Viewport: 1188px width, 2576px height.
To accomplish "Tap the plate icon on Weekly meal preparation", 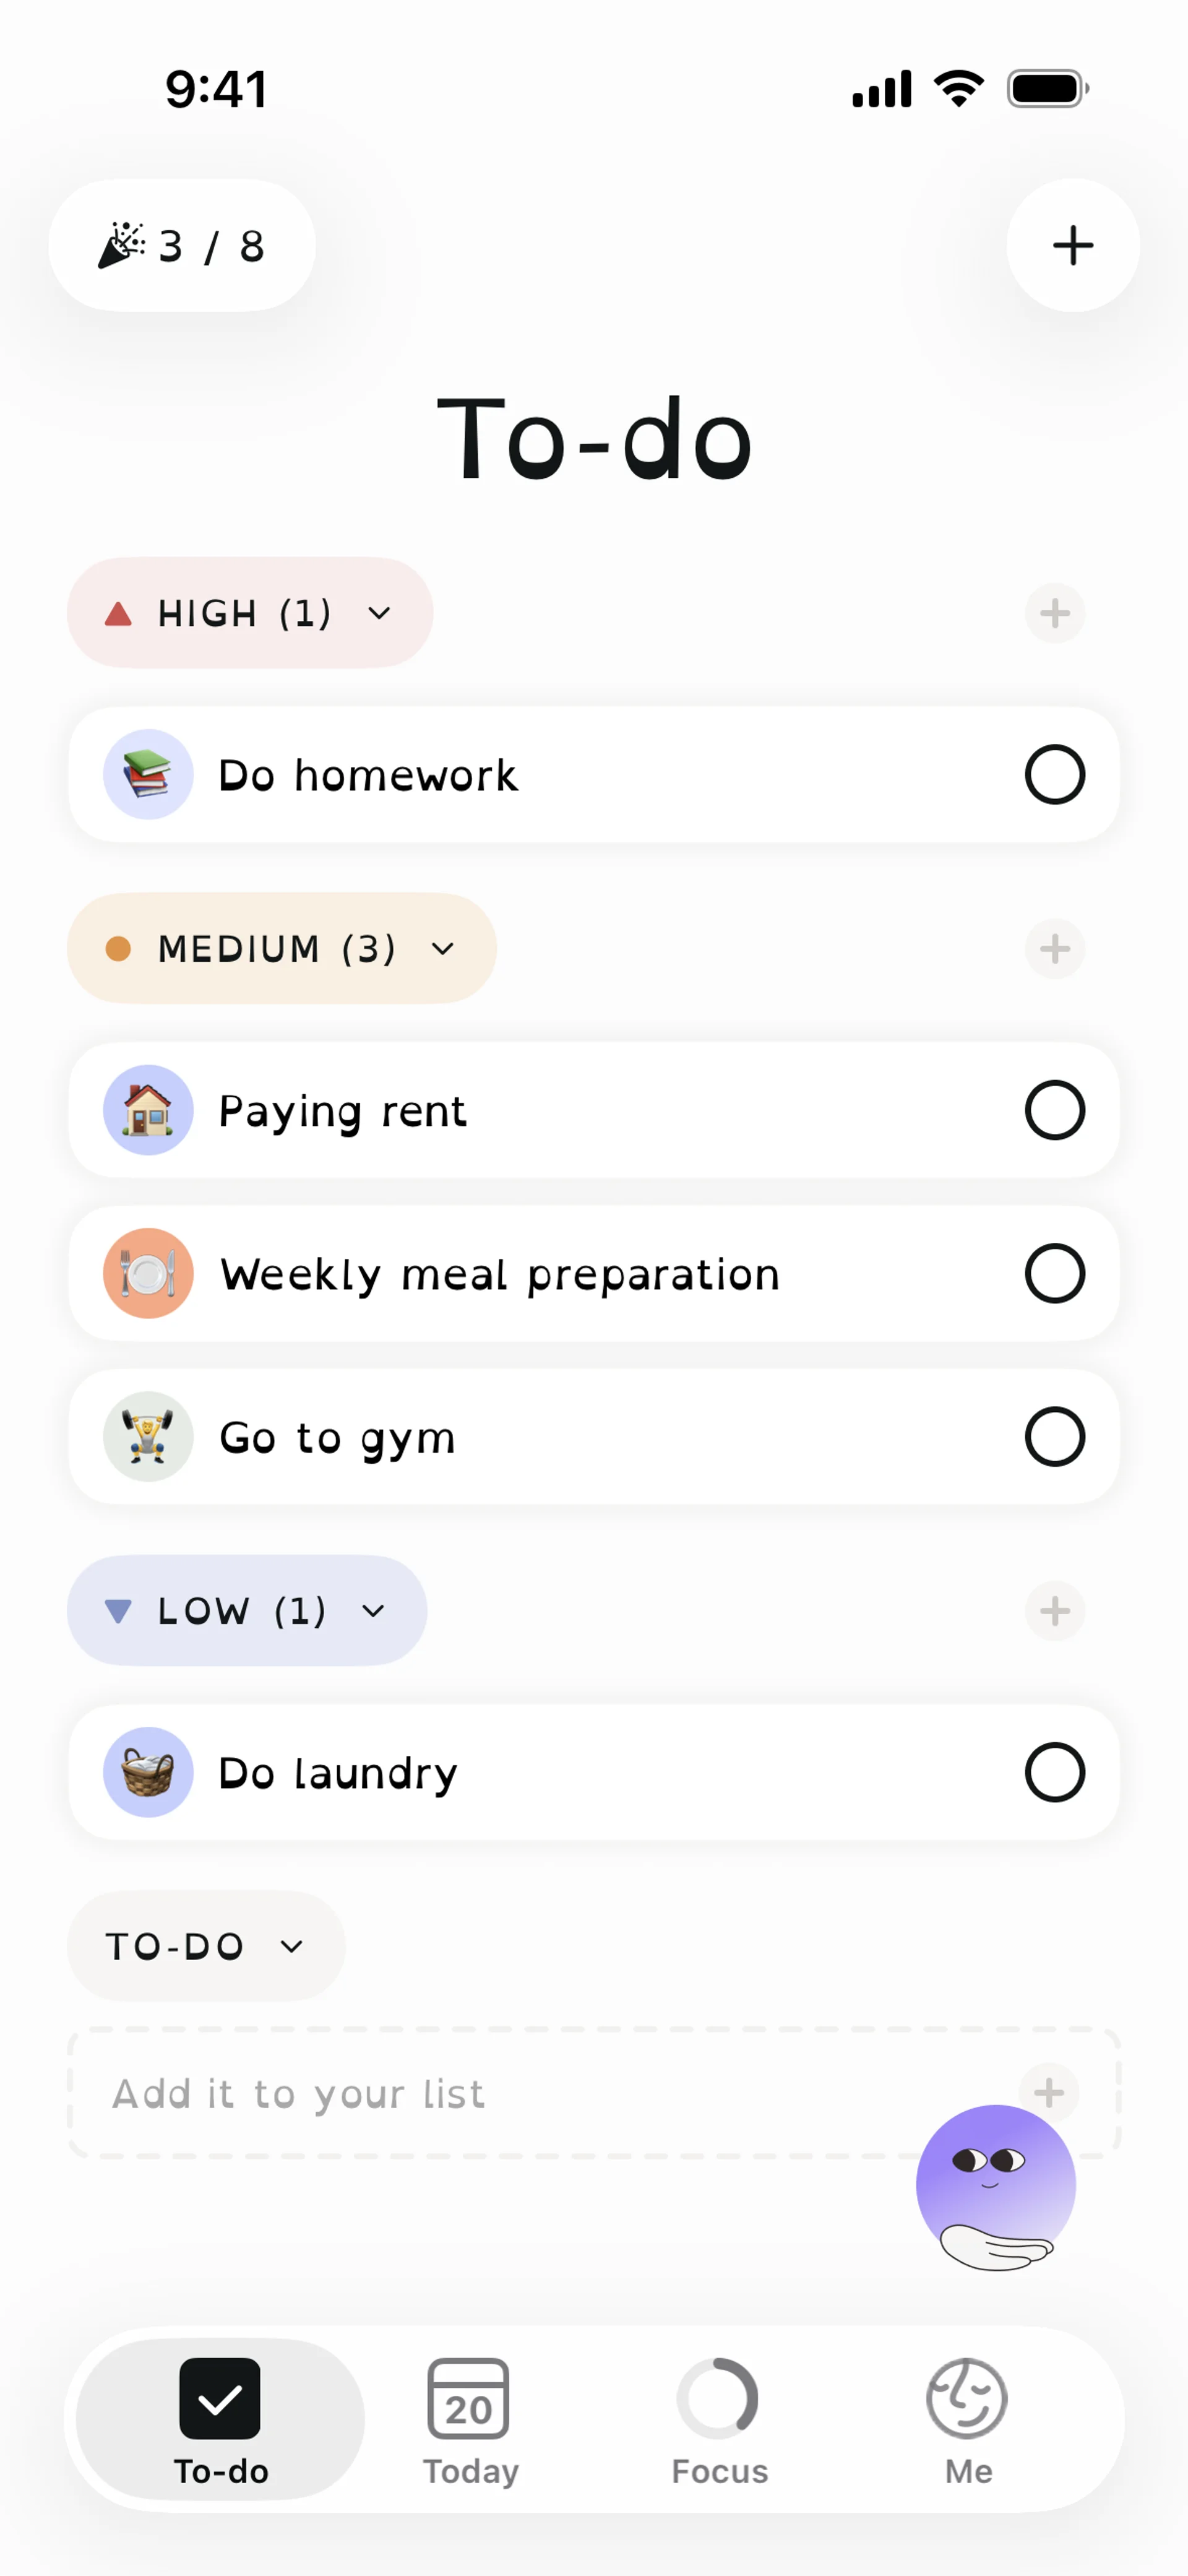I will tap(148, 1273).
